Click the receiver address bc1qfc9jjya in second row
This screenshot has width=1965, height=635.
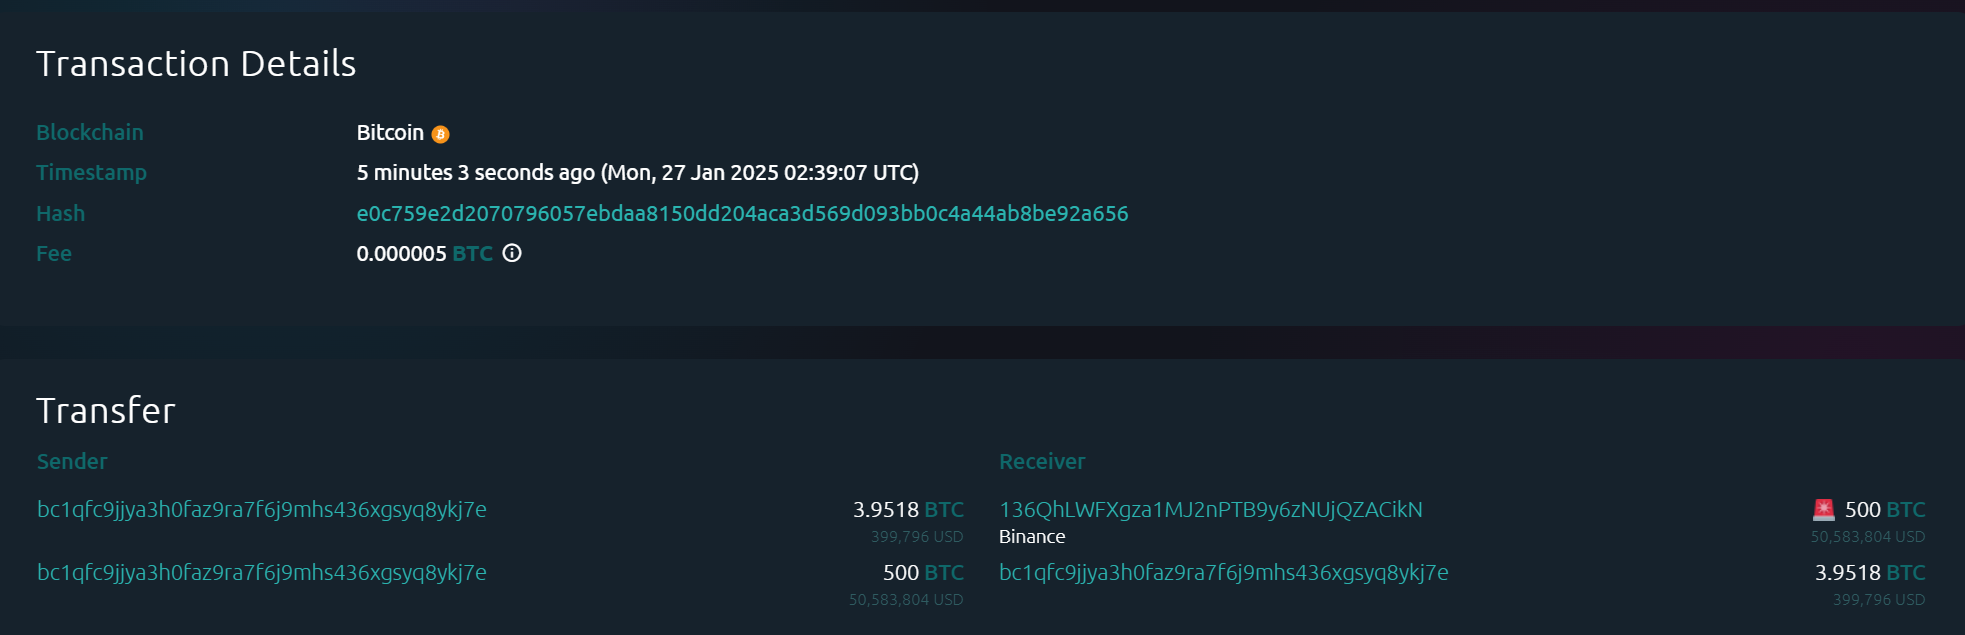[1224, 572]
